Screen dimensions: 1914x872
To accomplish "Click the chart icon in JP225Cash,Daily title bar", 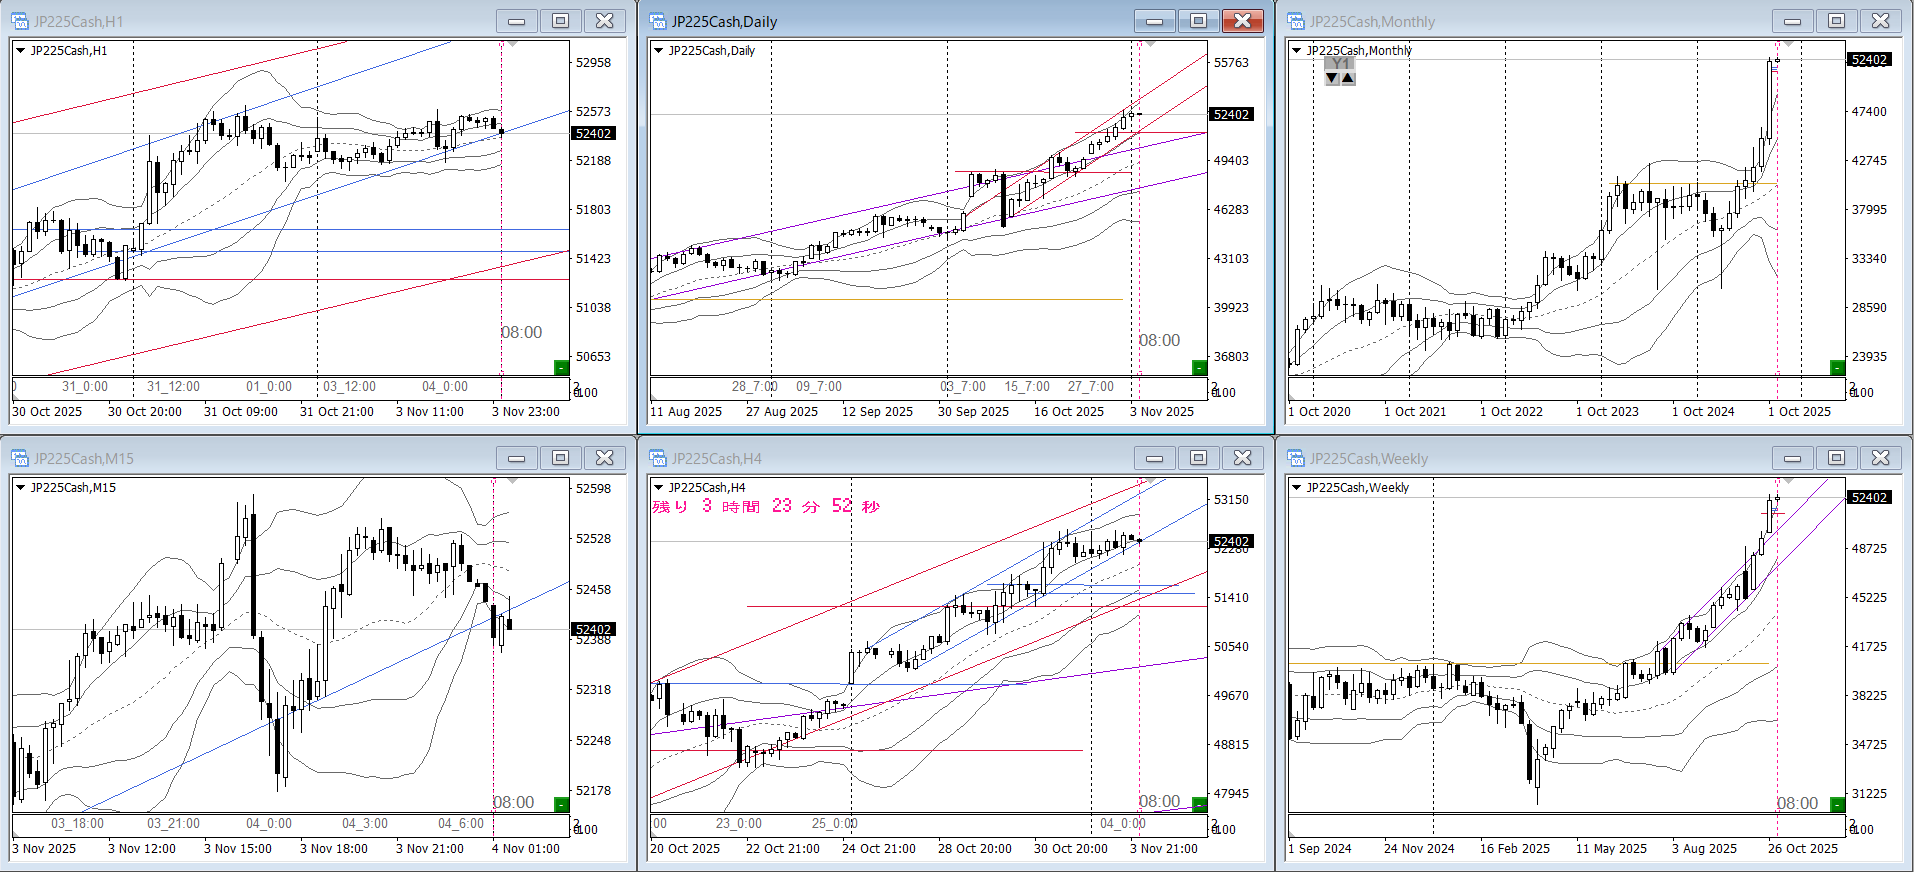I will tap(658, 21).
